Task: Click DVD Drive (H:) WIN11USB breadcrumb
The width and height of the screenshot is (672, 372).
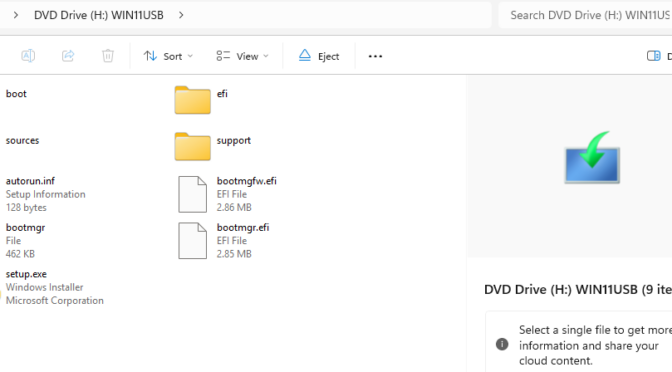Action: click(x=99, y=15)
